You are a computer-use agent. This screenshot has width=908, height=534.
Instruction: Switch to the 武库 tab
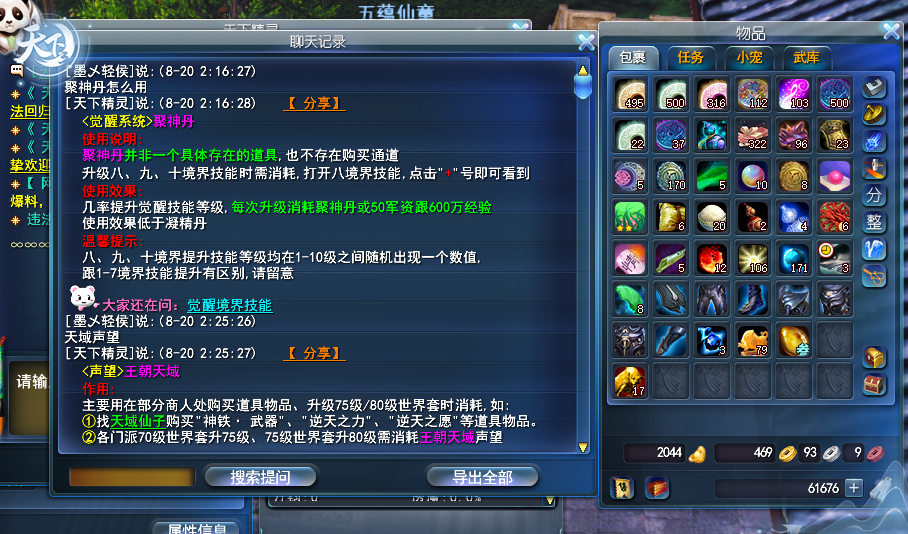pos(806,57)
